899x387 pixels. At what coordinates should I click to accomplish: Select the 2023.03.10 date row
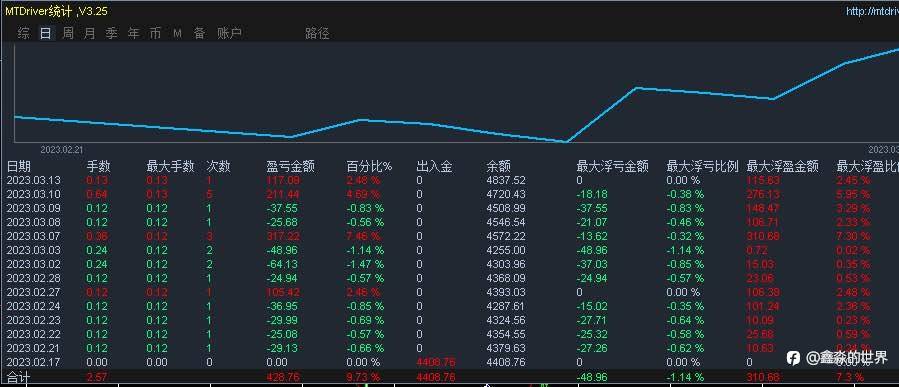(34, 194)
